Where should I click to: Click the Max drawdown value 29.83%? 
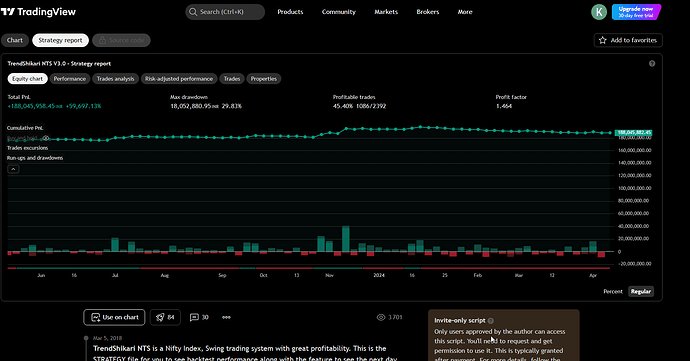click(231, 106)
